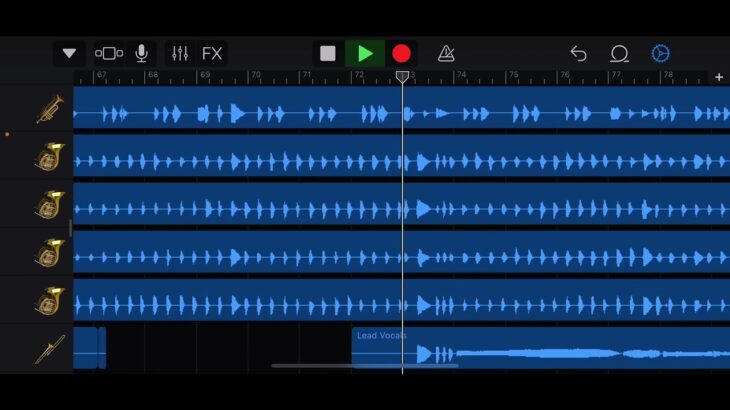Tap the horizontal scroll bar indicator

click(x=365, y=366)
